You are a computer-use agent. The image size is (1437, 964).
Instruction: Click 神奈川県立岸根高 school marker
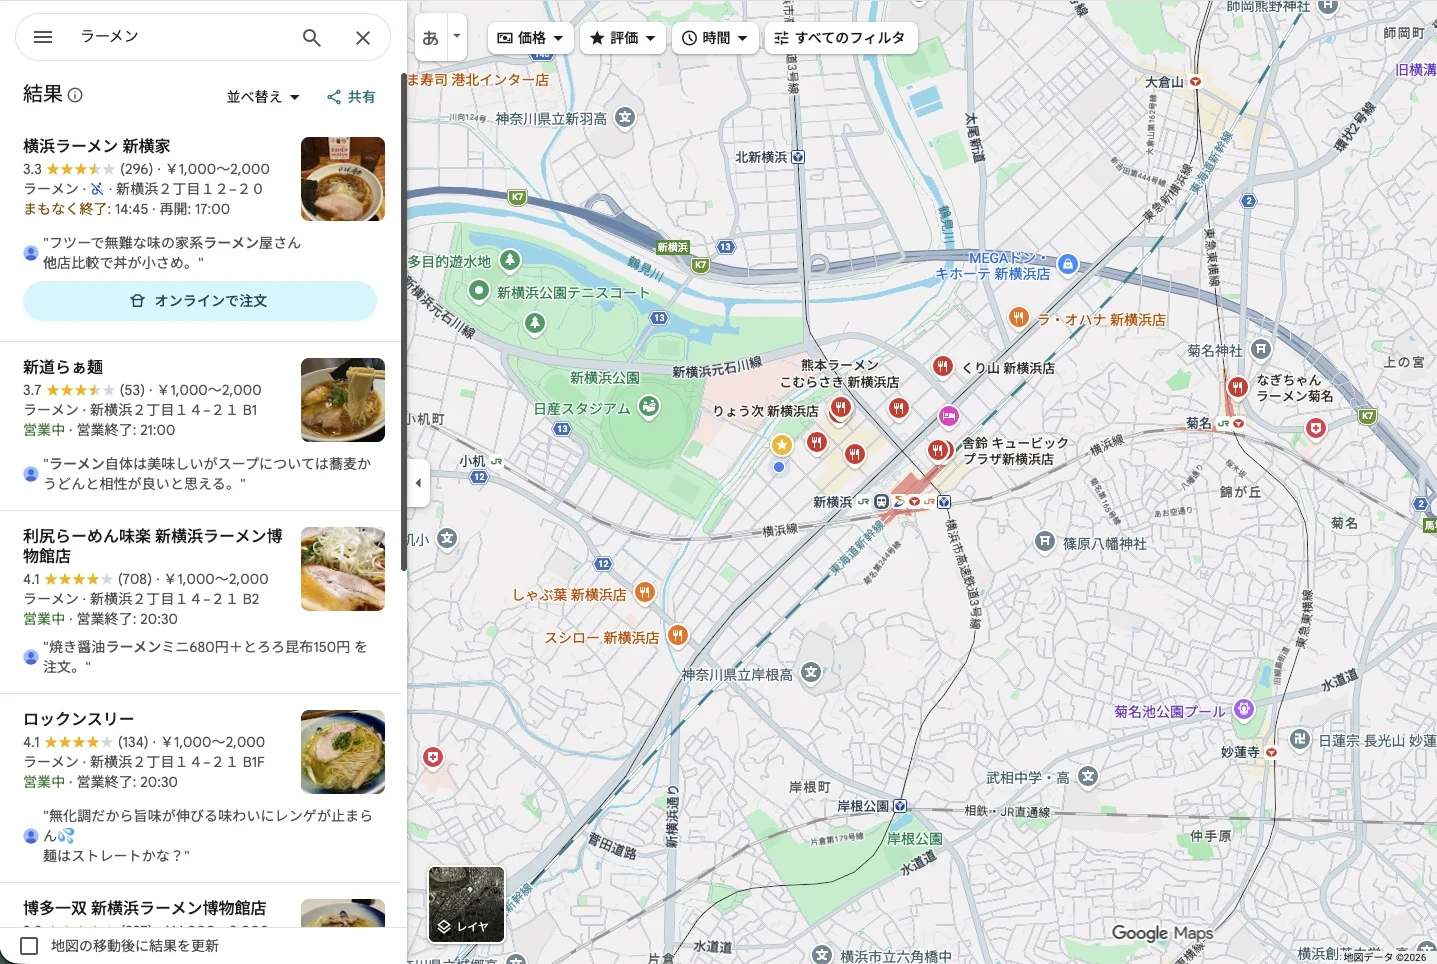point(811,673)
